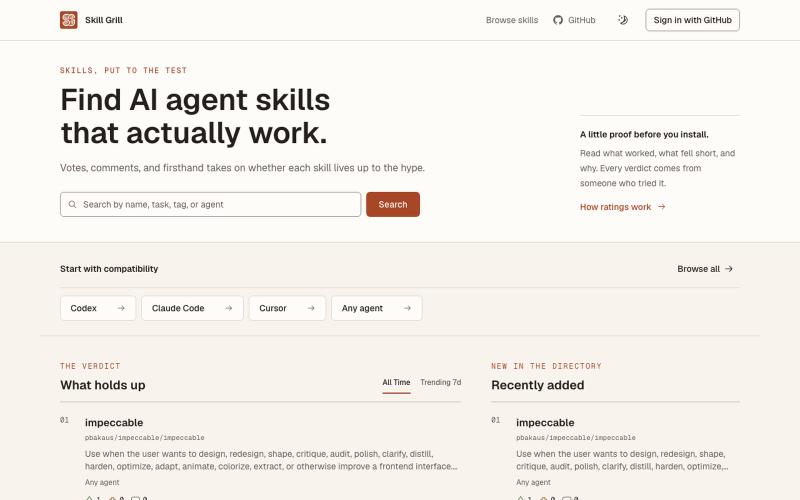
Task: Click Any agent tag in Recently added
Action: click(x=533, y=482)
